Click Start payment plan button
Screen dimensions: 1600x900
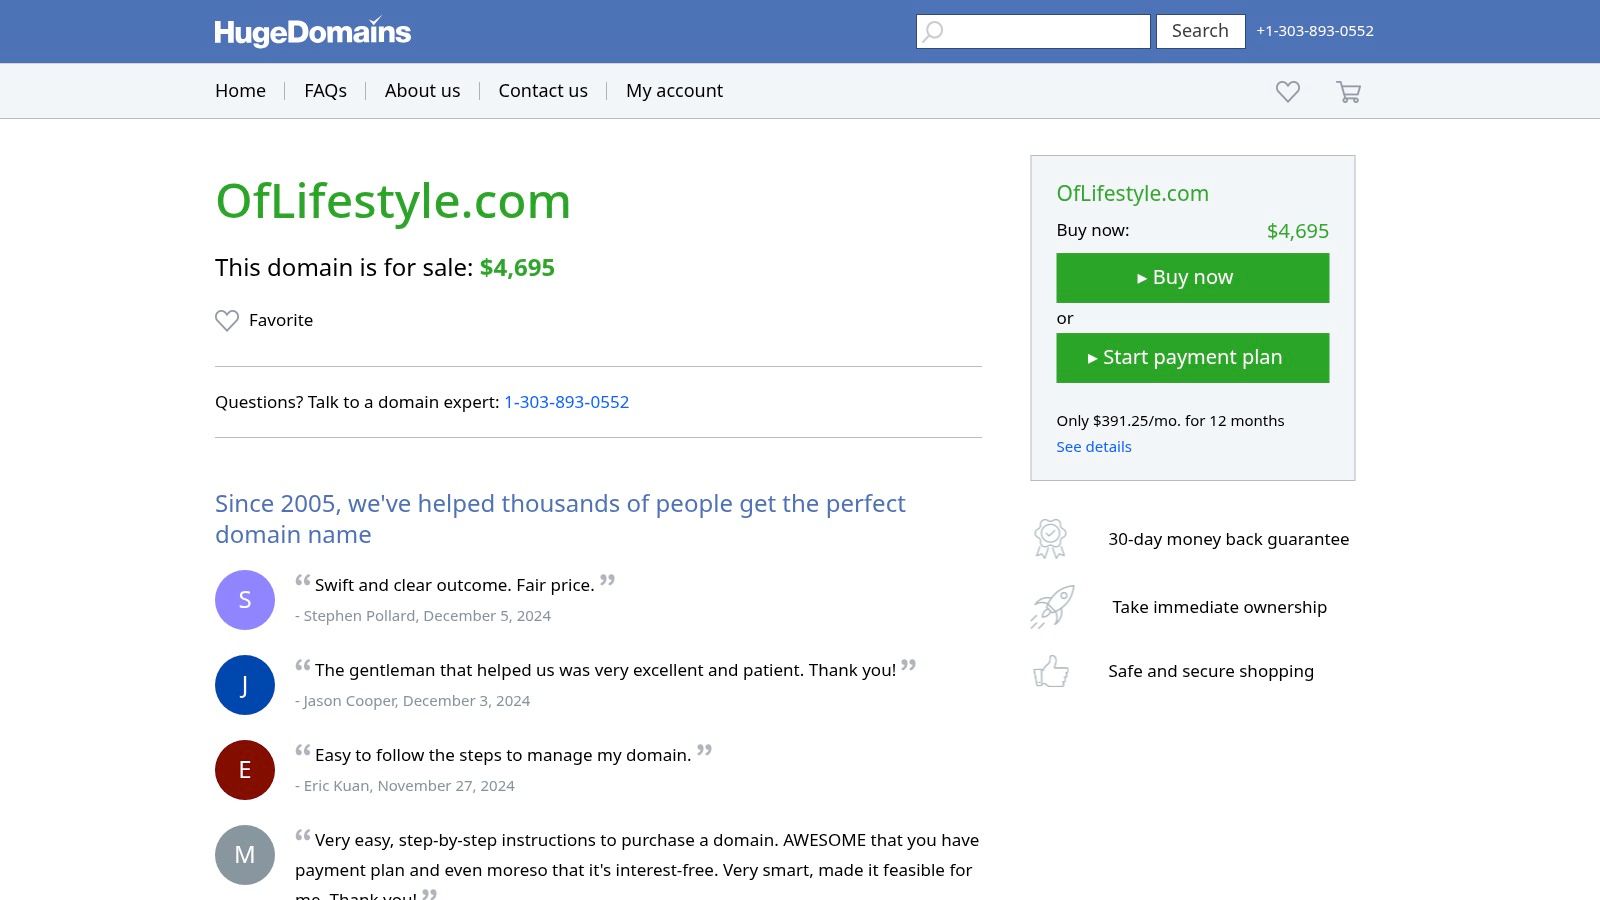[1192, 358]
